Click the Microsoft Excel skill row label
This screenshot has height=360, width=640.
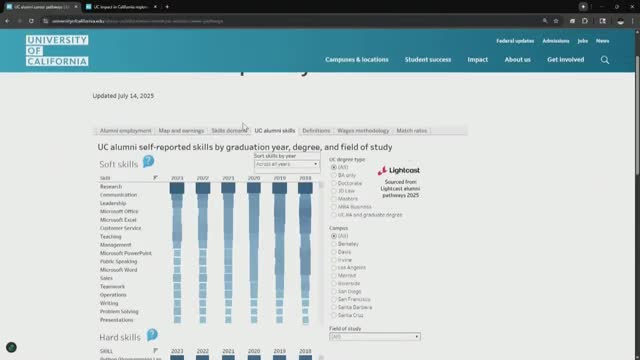pyautogui.click(x=118, y=220)
